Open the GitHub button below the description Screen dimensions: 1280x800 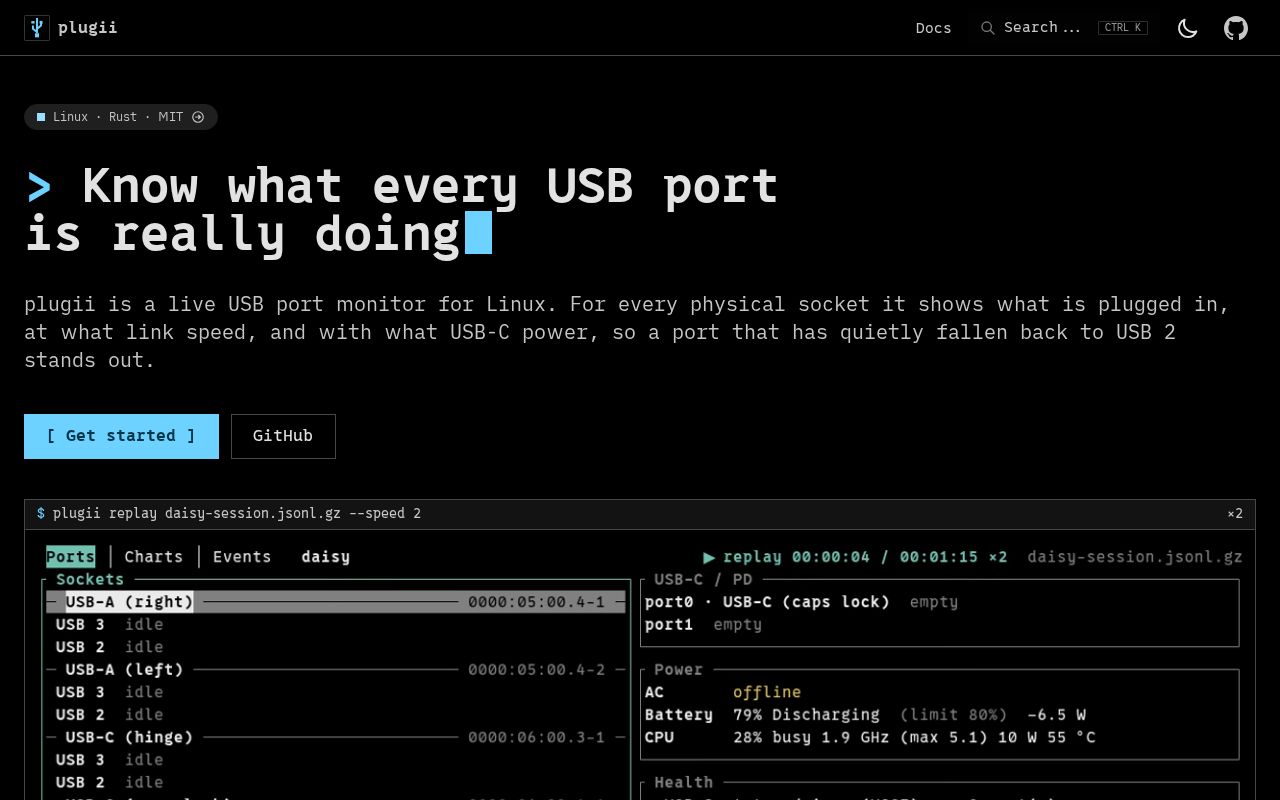[x=283, y=436]
